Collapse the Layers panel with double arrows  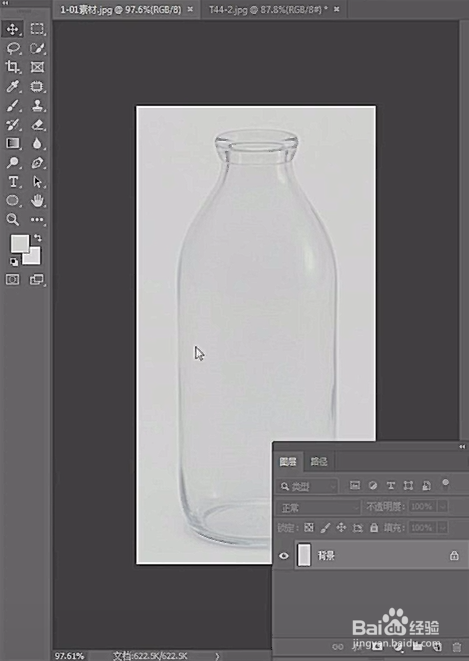pyautogui.click(x=462, y=446)
